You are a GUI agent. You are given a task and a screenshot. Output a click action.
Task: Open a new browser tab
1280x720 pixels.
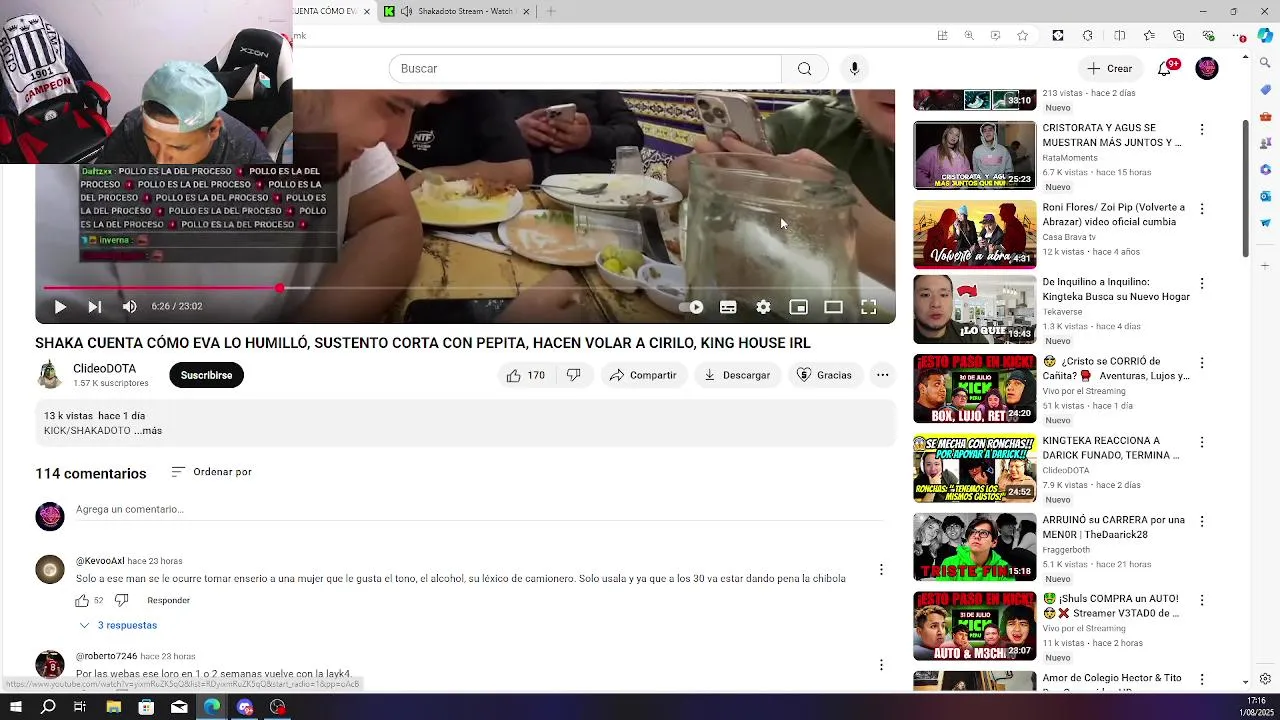[551, 11]
